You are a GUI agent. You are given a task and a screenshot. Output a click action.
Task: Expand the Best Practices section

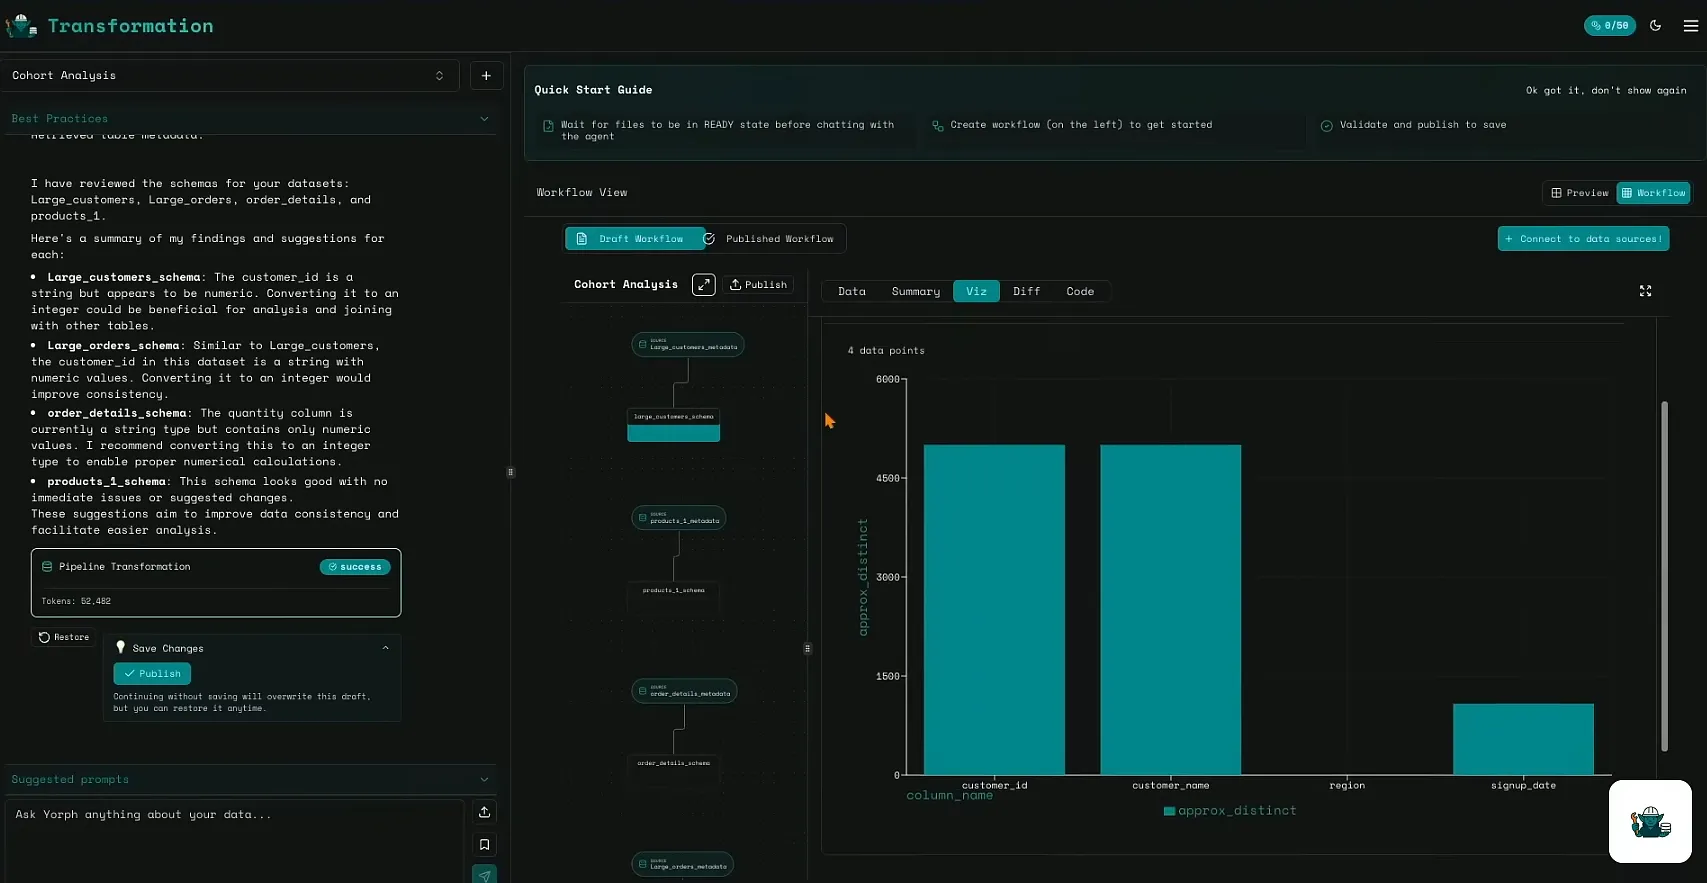pos(484,119)
